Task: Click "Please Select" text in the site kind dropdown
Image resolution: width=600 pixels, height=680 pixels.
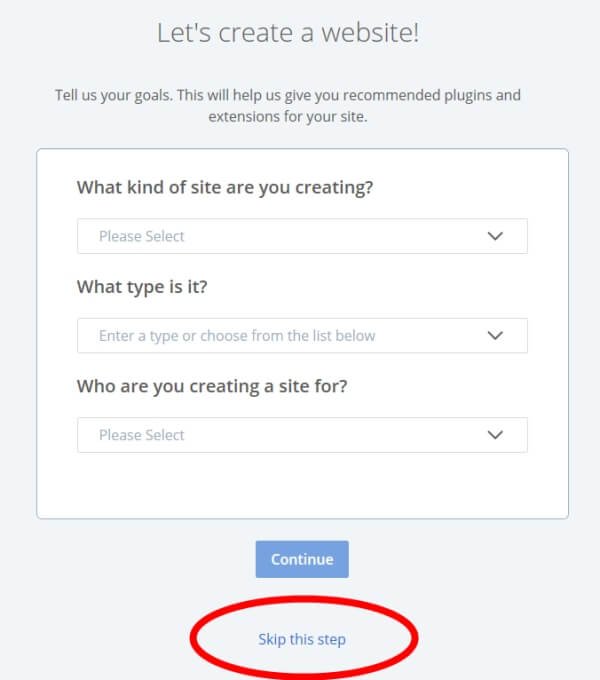Action: click(142, 237)
